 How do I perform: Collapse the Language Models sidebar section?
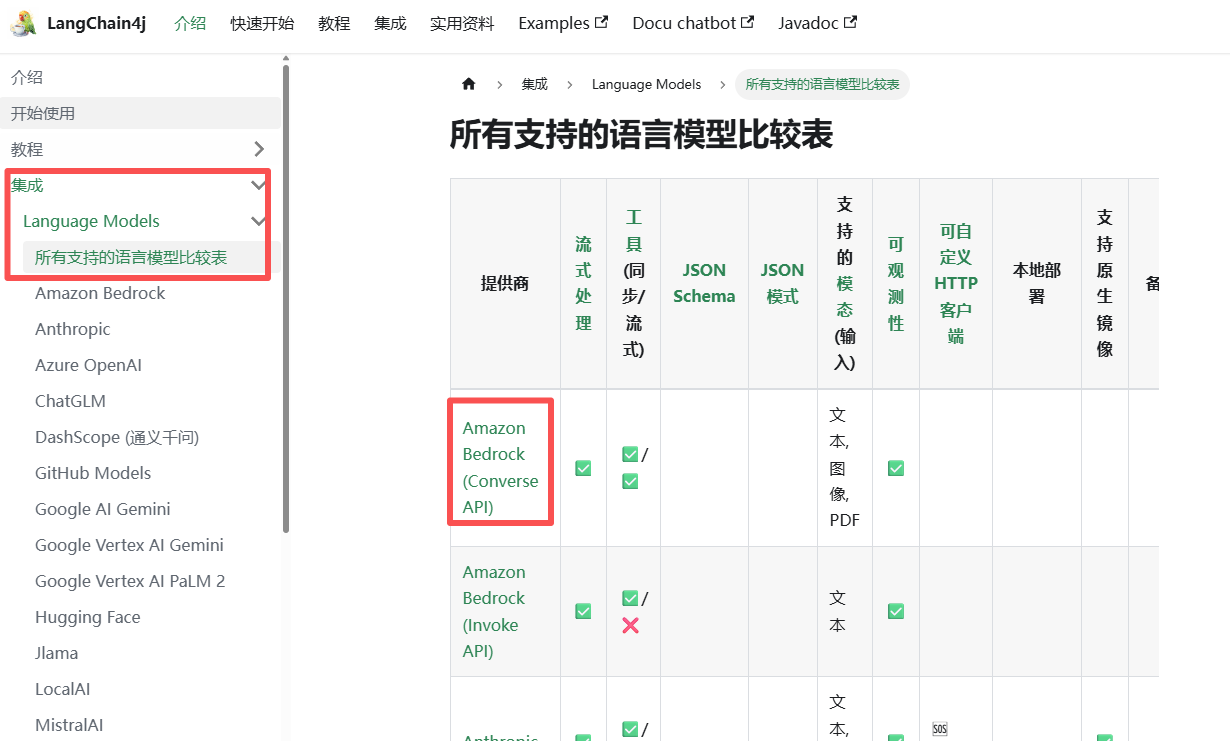[260, 221]
